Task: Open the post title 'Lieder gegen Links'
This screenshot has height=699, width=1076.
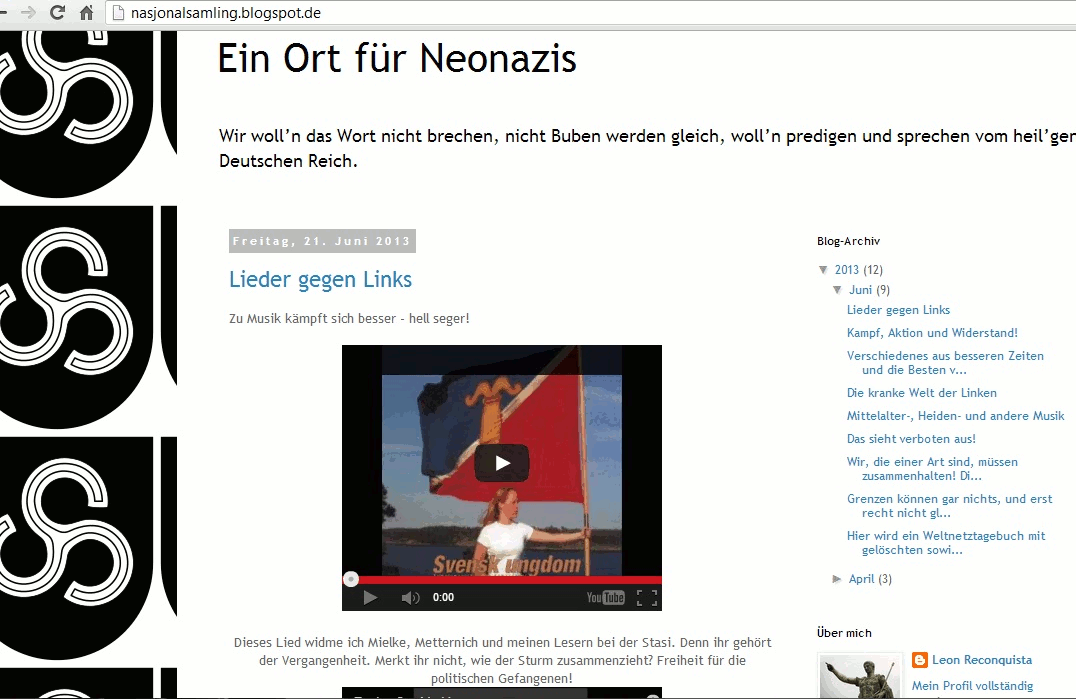Action: [x=320, y=279]
